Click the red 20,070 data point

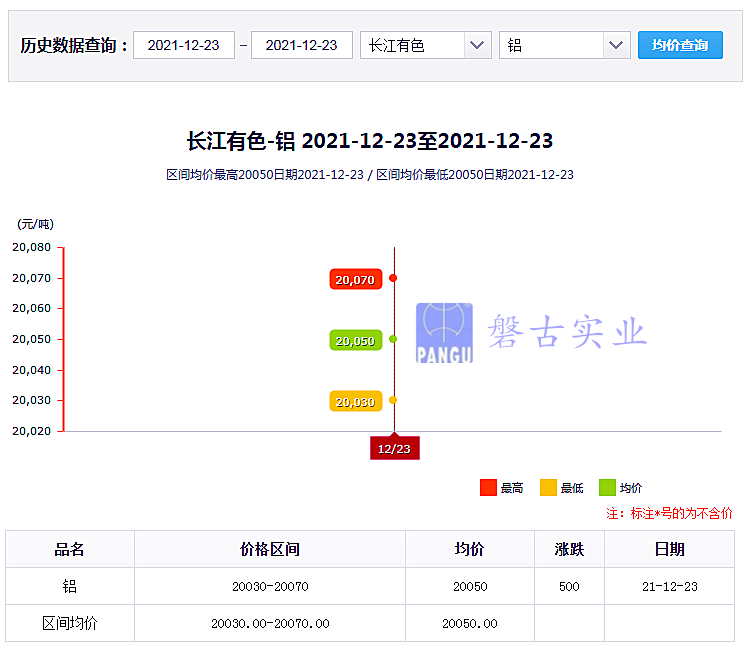click(x=393, y=278)
